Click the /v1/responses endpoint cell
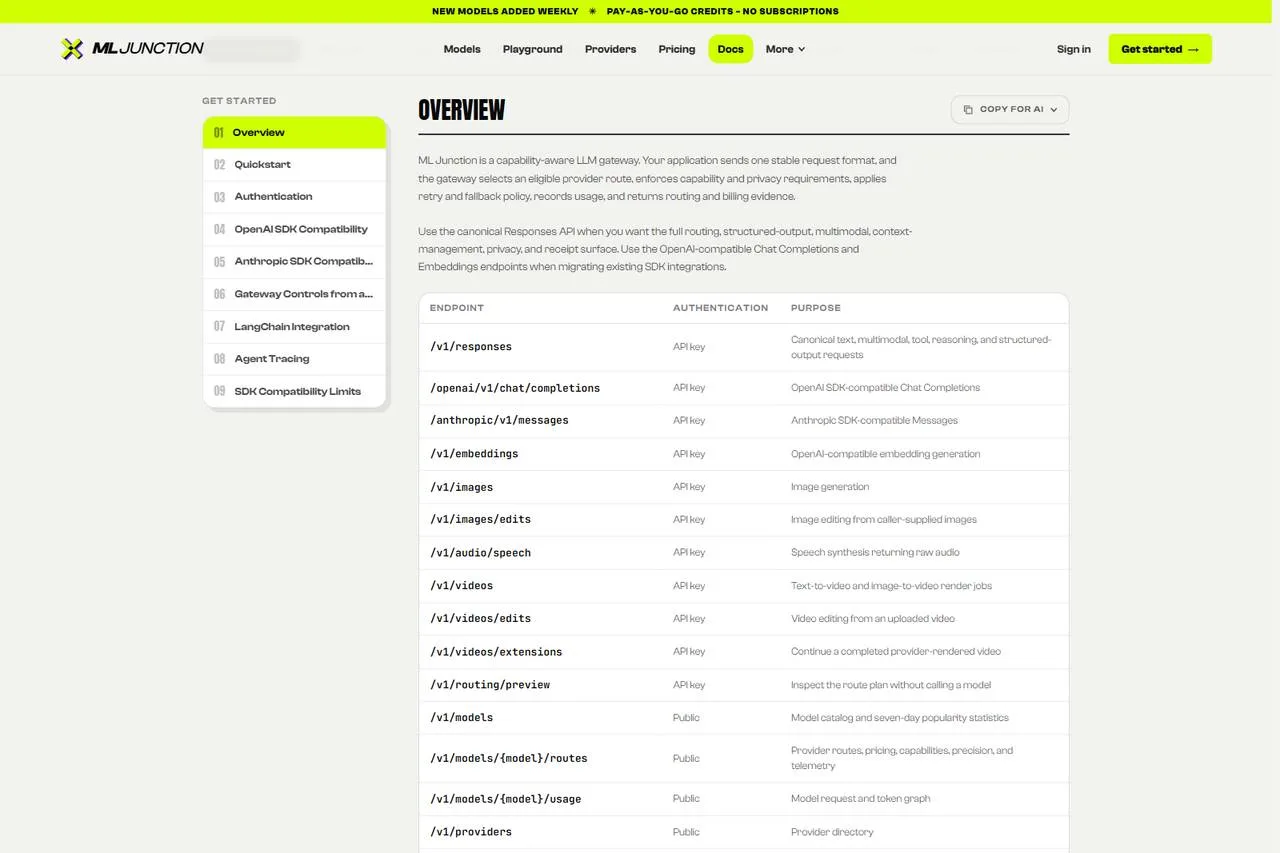1280x853 pixels. (471, 347)
